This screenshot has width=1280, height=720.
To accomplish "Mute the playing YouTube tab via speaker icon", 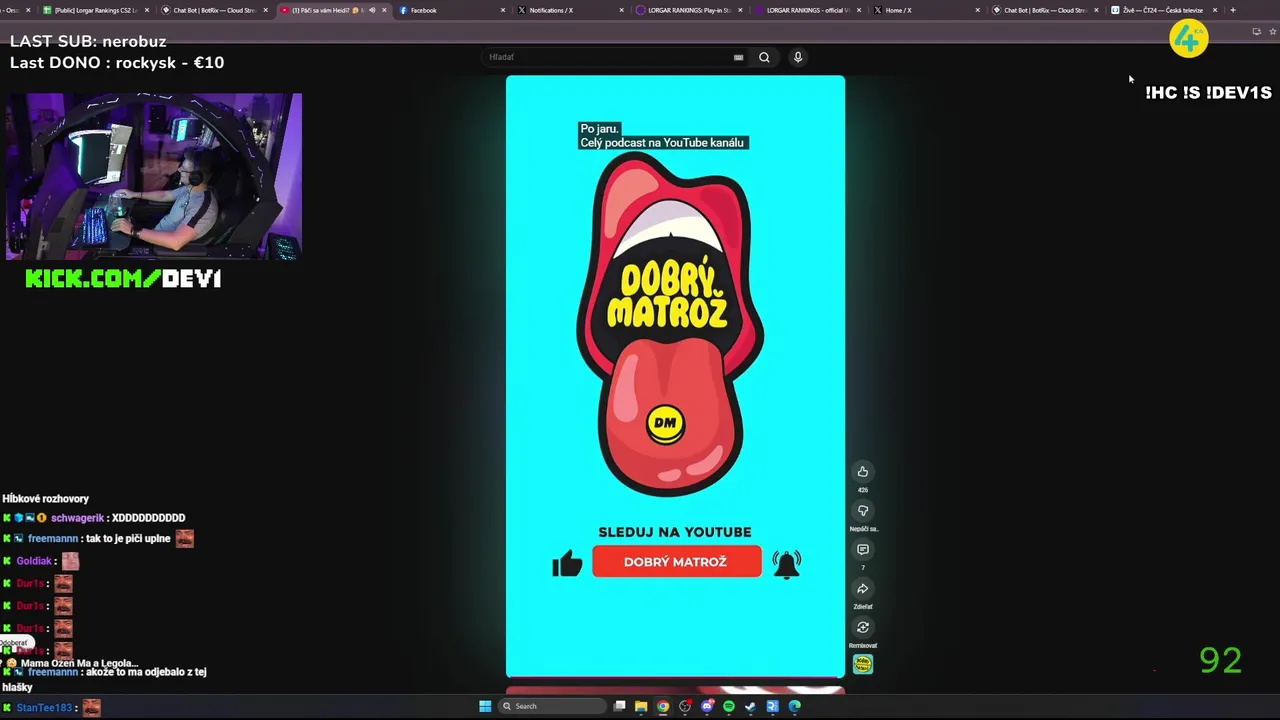I will coord(372,10).
